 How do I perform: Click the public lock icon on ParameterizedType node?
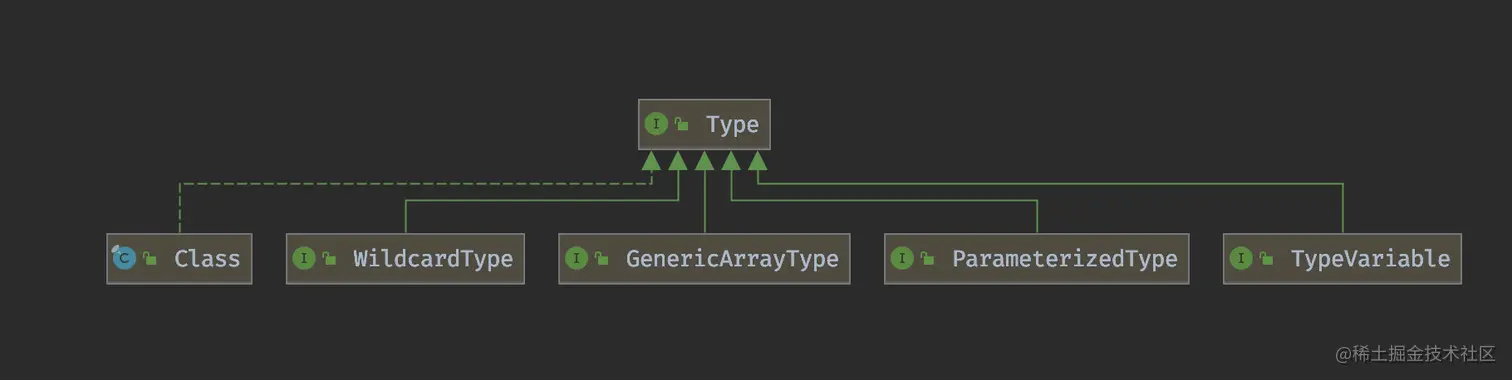[927, 258]
